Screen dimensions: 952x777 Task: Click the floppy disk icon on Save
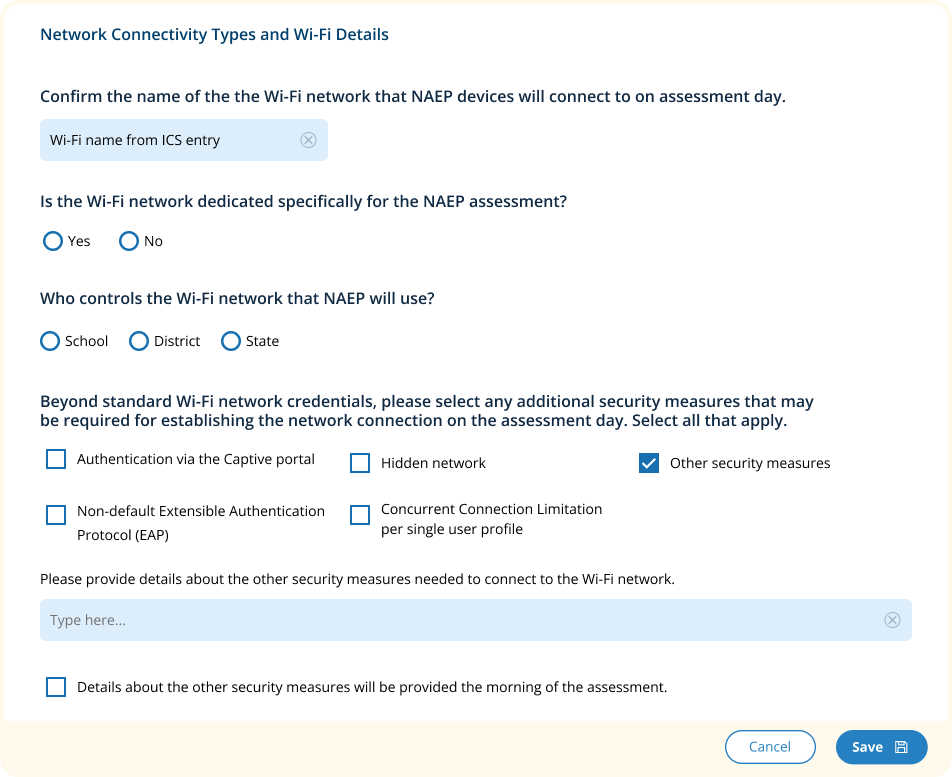tap(901, 747)
